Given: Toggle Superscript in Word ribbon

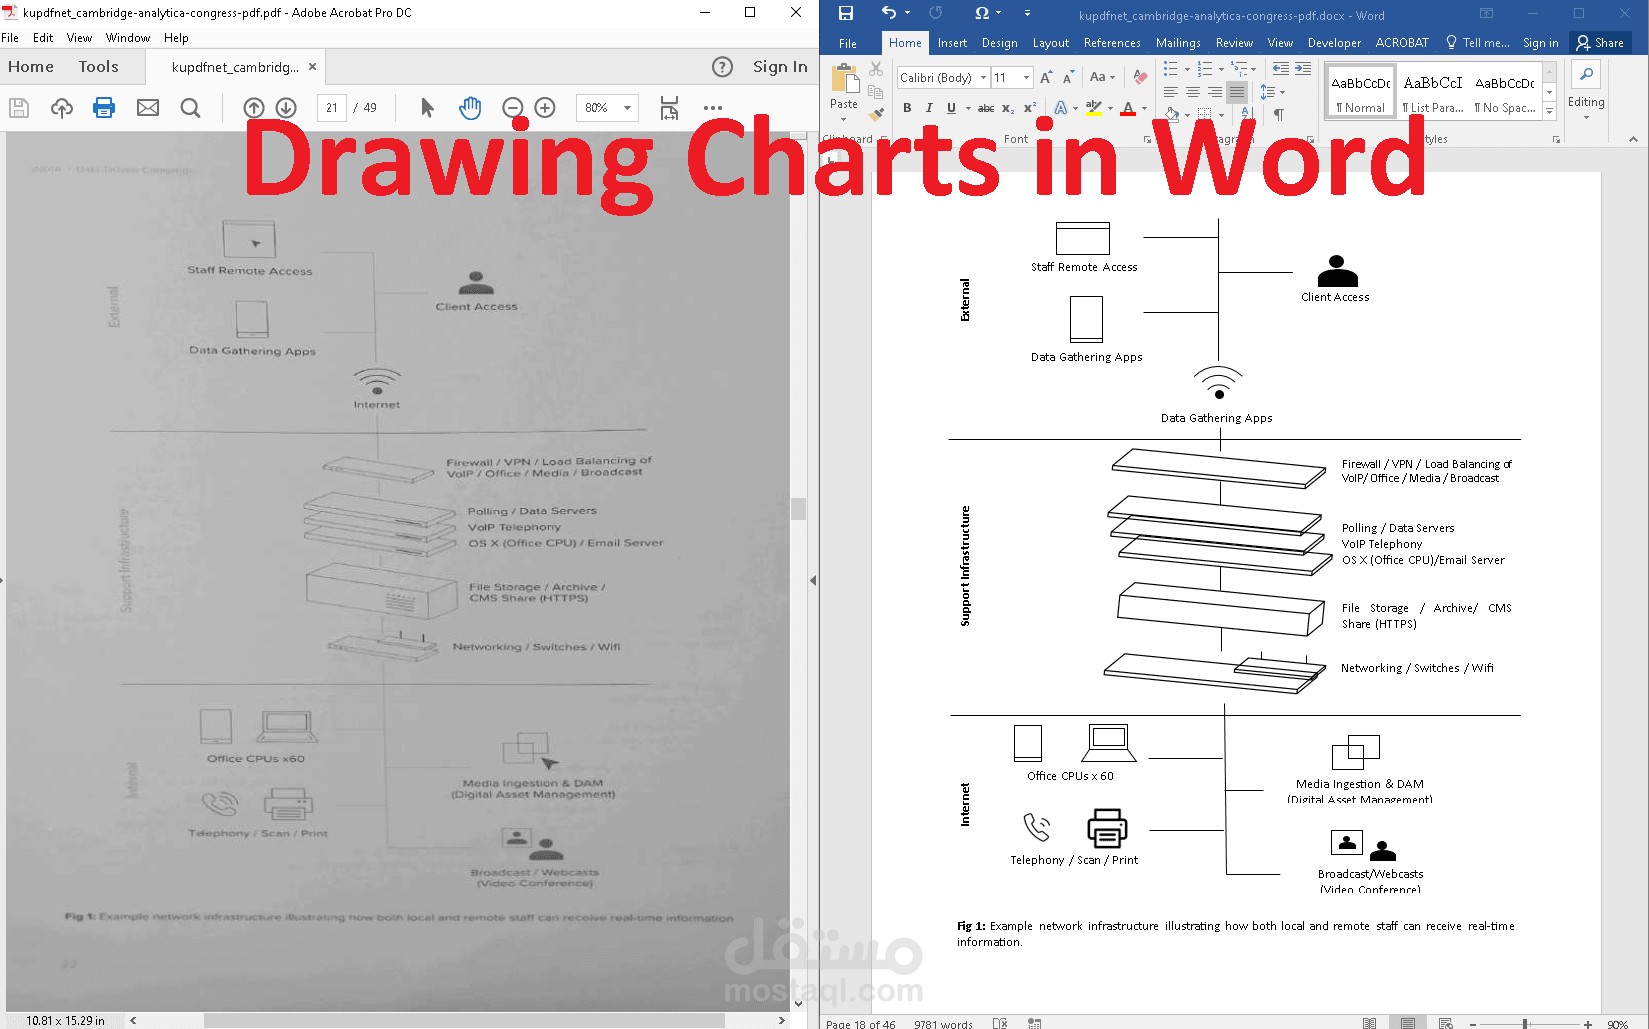Looking at the screenshot, I should [x=1029, y=108].
